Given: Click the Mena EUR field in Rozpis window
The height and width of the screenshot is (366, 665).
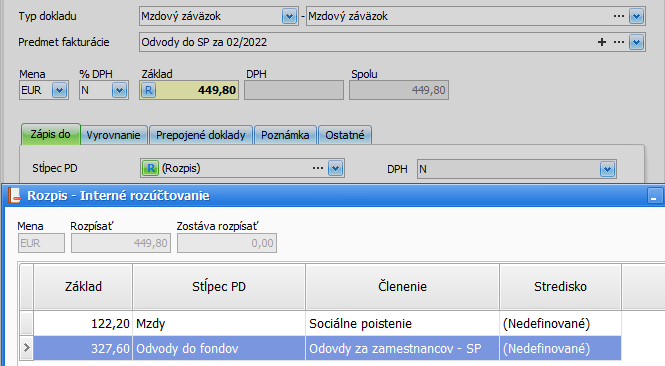Looking at the screenshot, I should pos(41,243).
